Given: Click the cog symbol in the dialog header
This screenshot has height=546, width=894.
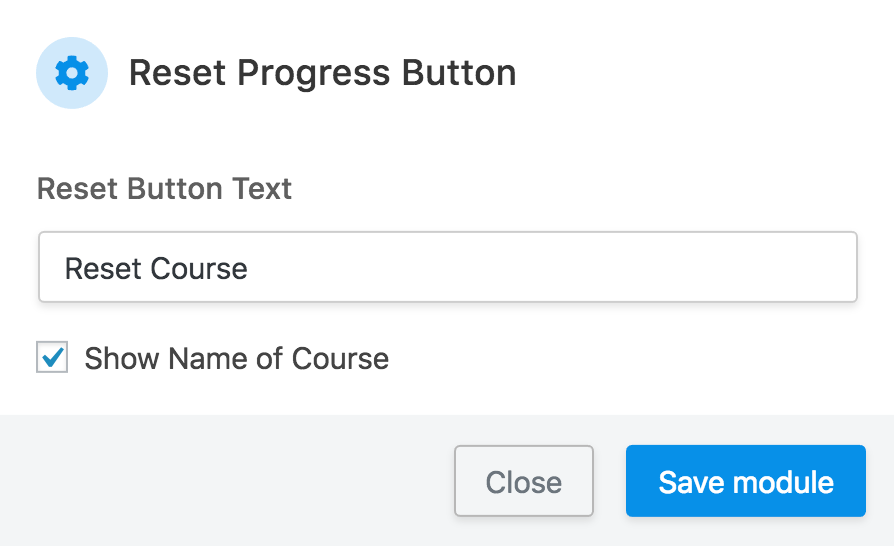Looking at the screenshot, I should (x=72, y=73).
